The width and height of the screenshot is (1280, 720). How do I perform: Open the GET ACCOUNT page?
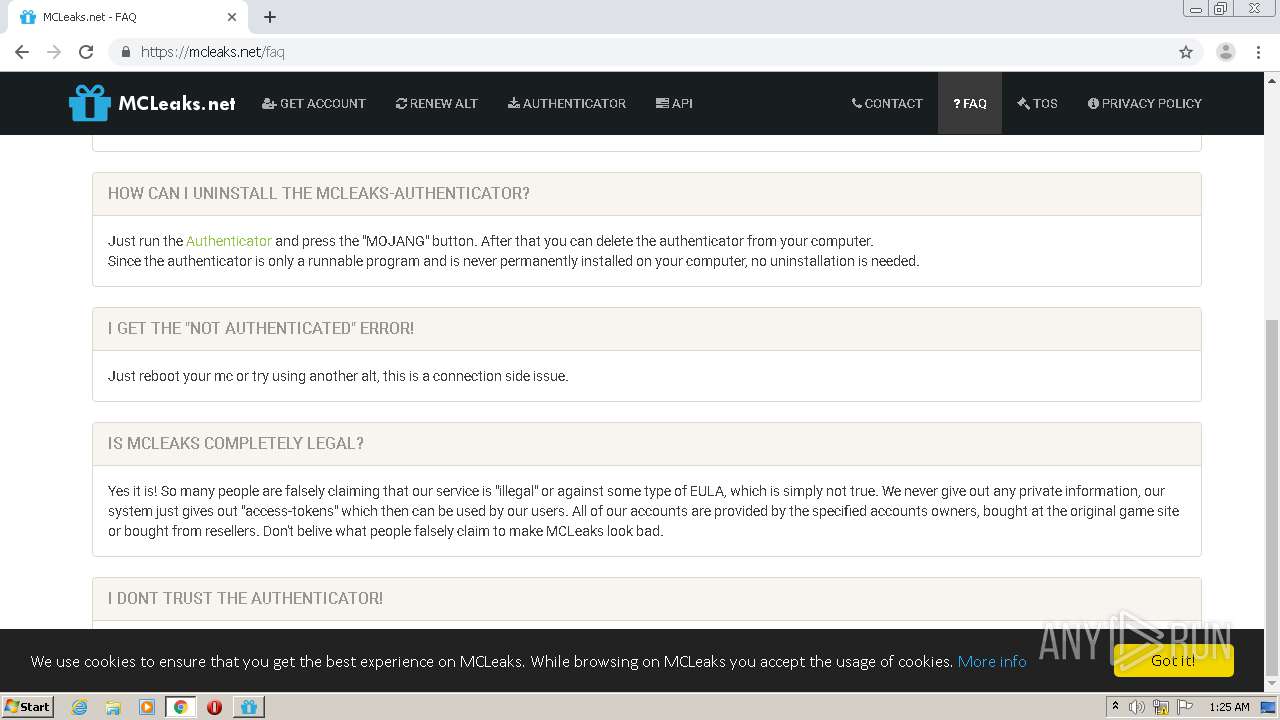point(314,103)
